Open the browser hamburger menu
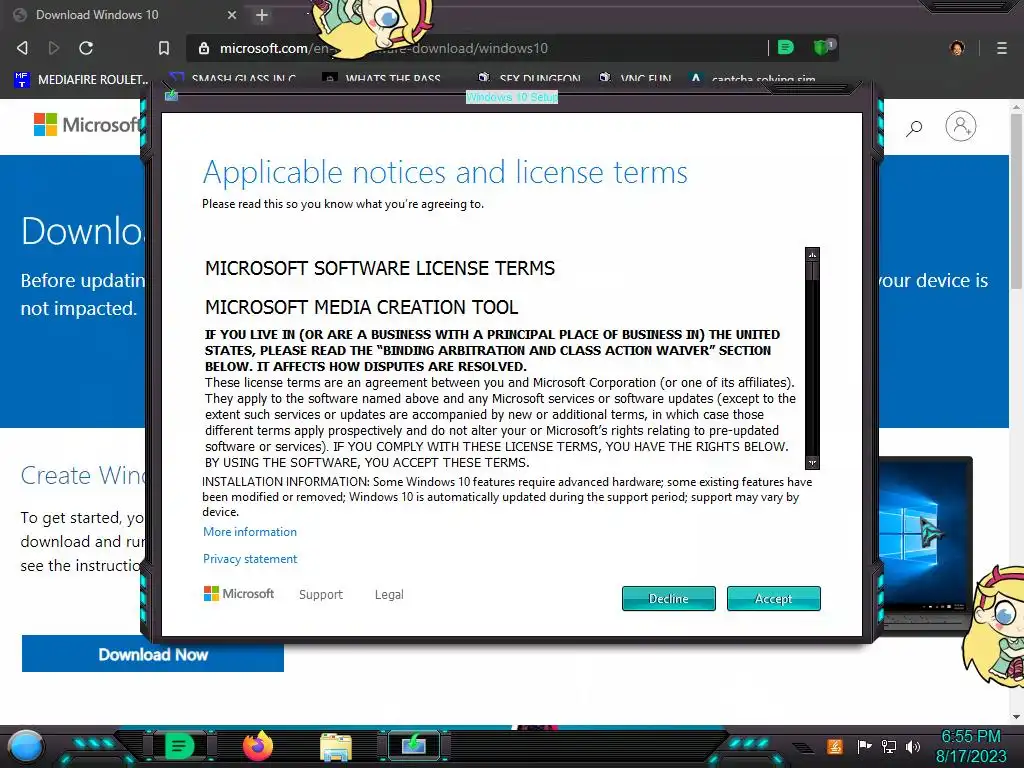The image size is (1024, 768). tap(1002, 48)
